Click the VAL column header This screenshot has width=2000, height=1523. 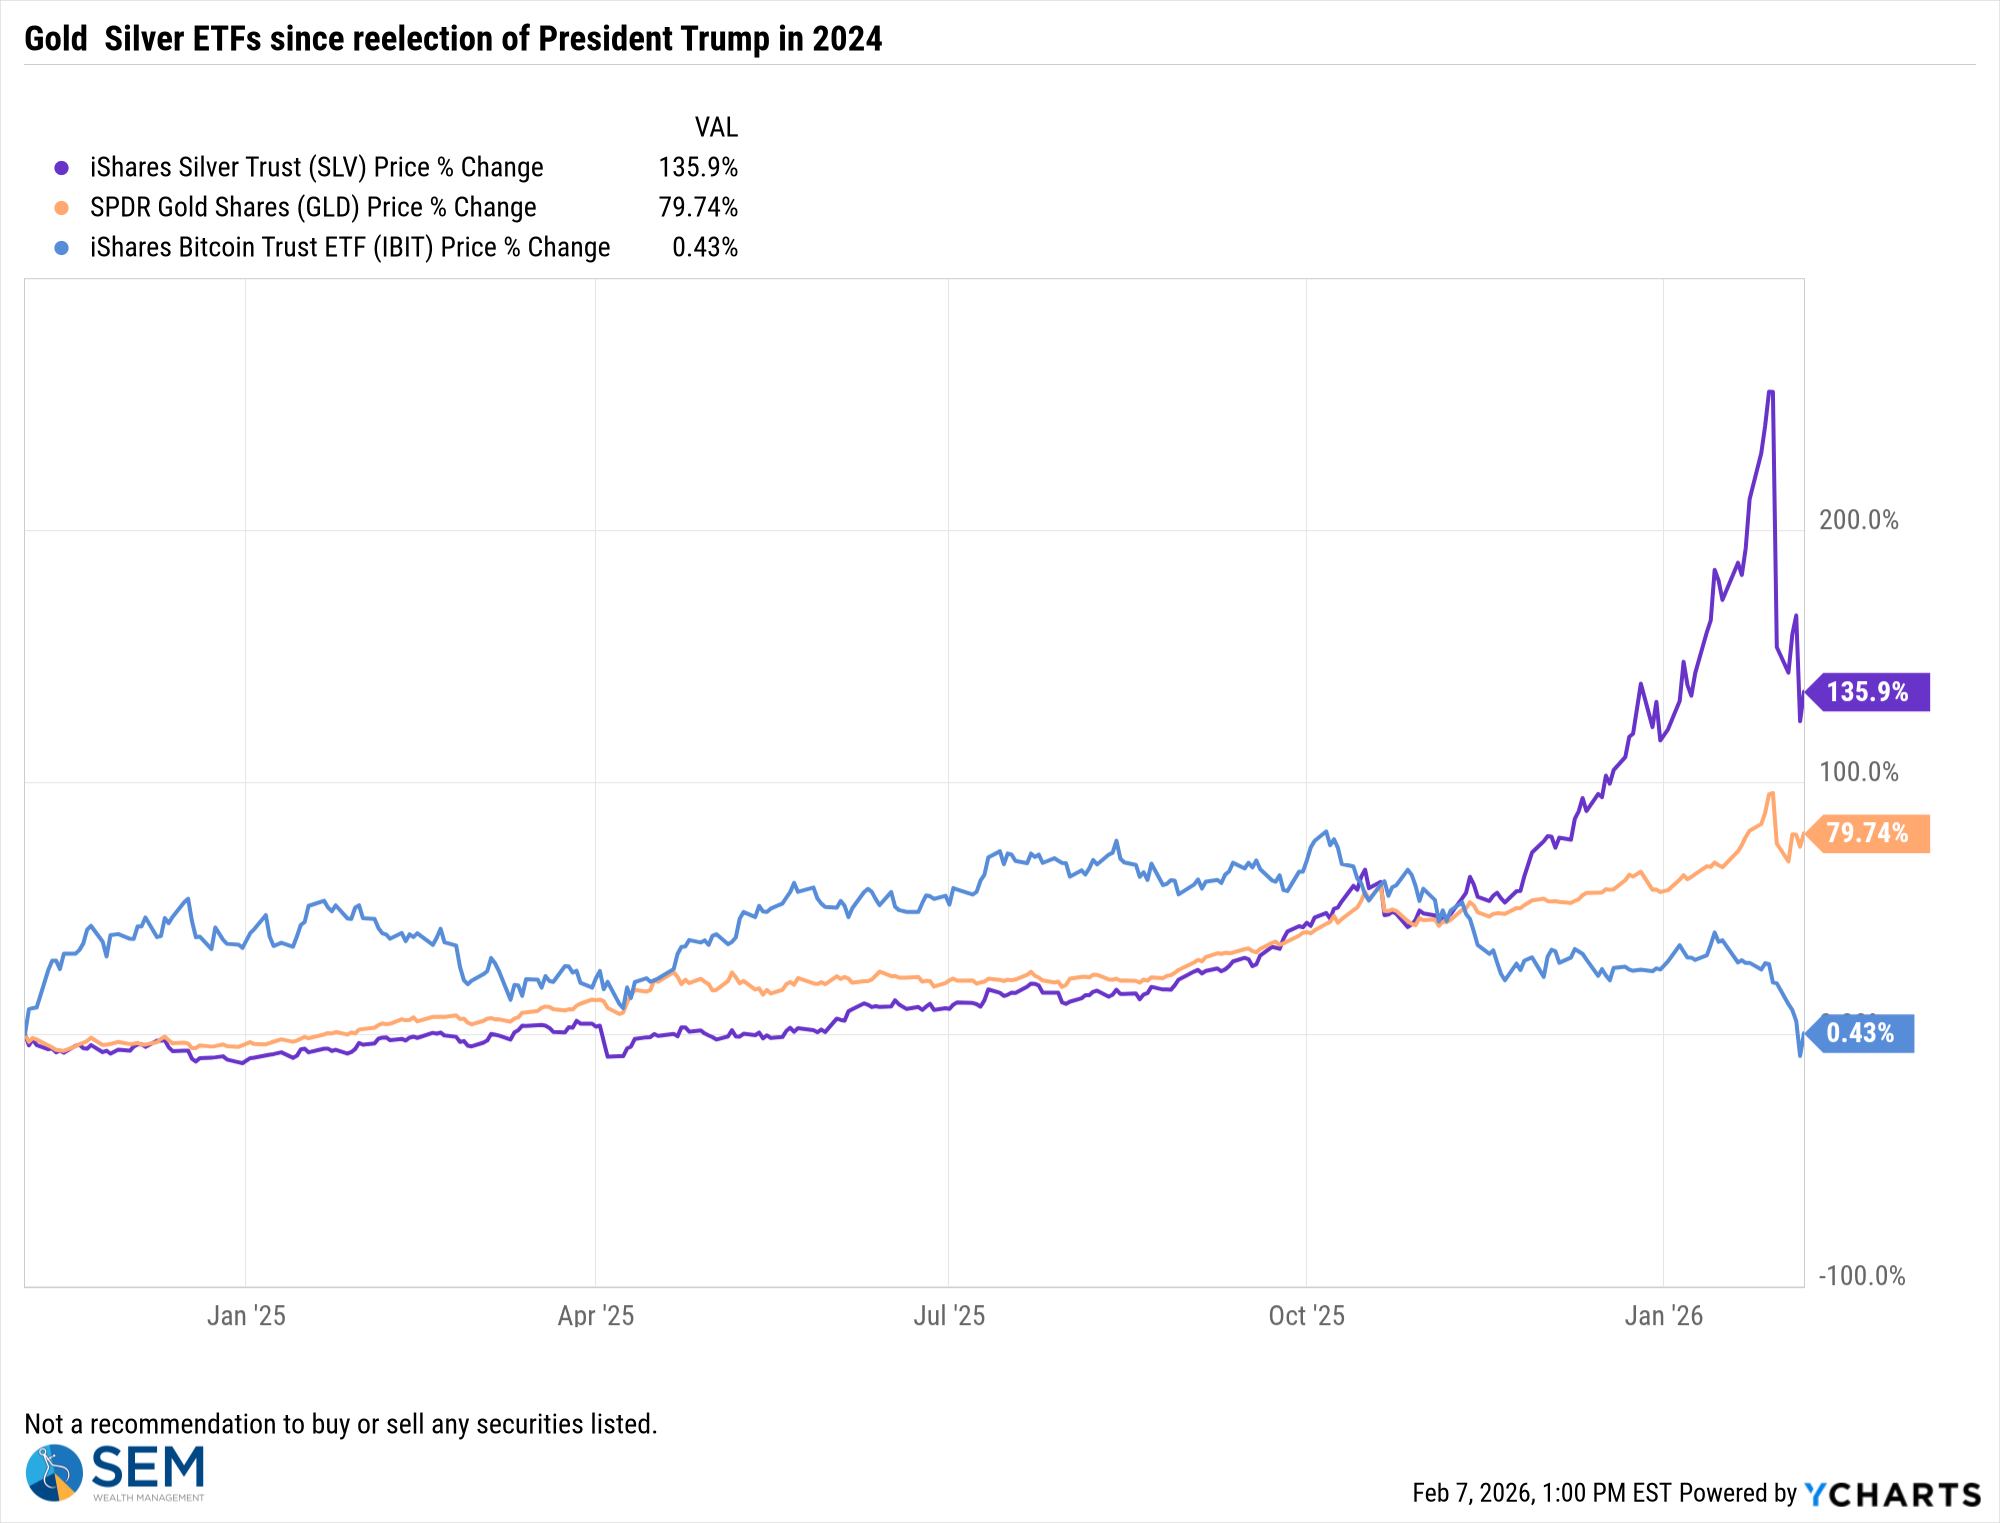click(716, 128)
